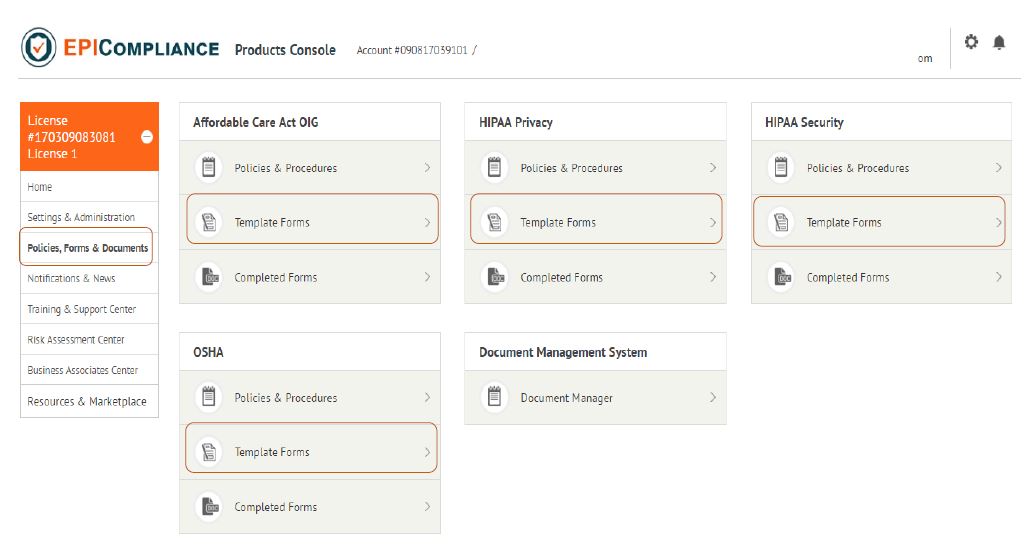Viewport: 1030px width, 559px height.
Task: Click Affordable Care Act Policies & Procedures icon
Action: tap(209, 168)
